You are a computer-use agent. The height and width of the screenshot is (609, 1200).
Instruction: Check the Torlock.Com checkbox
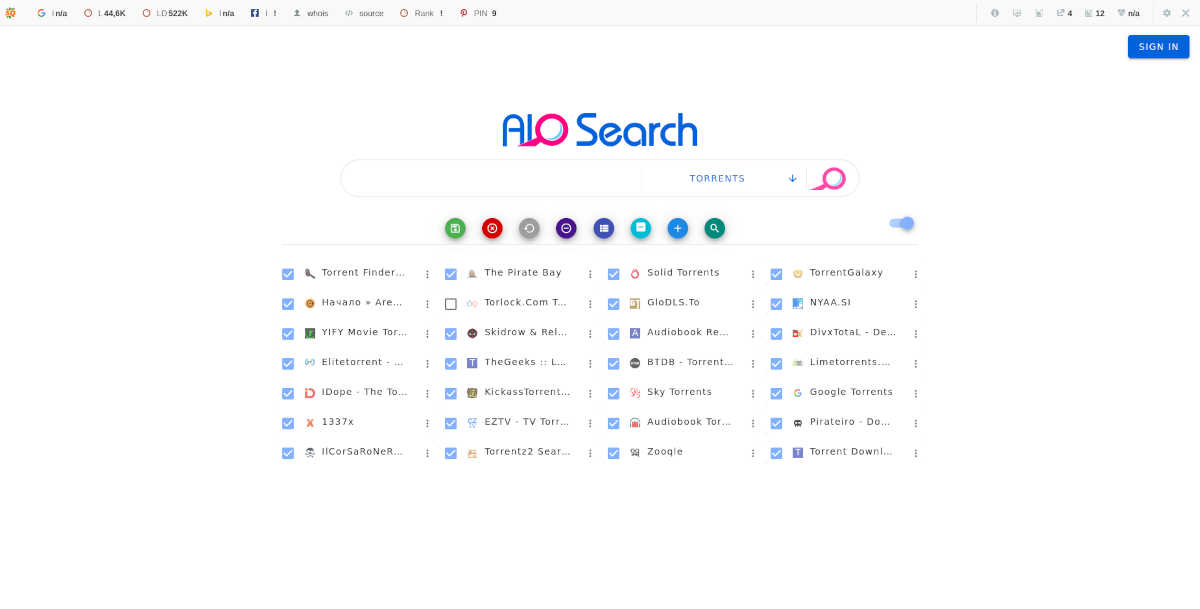coord(451,304)
